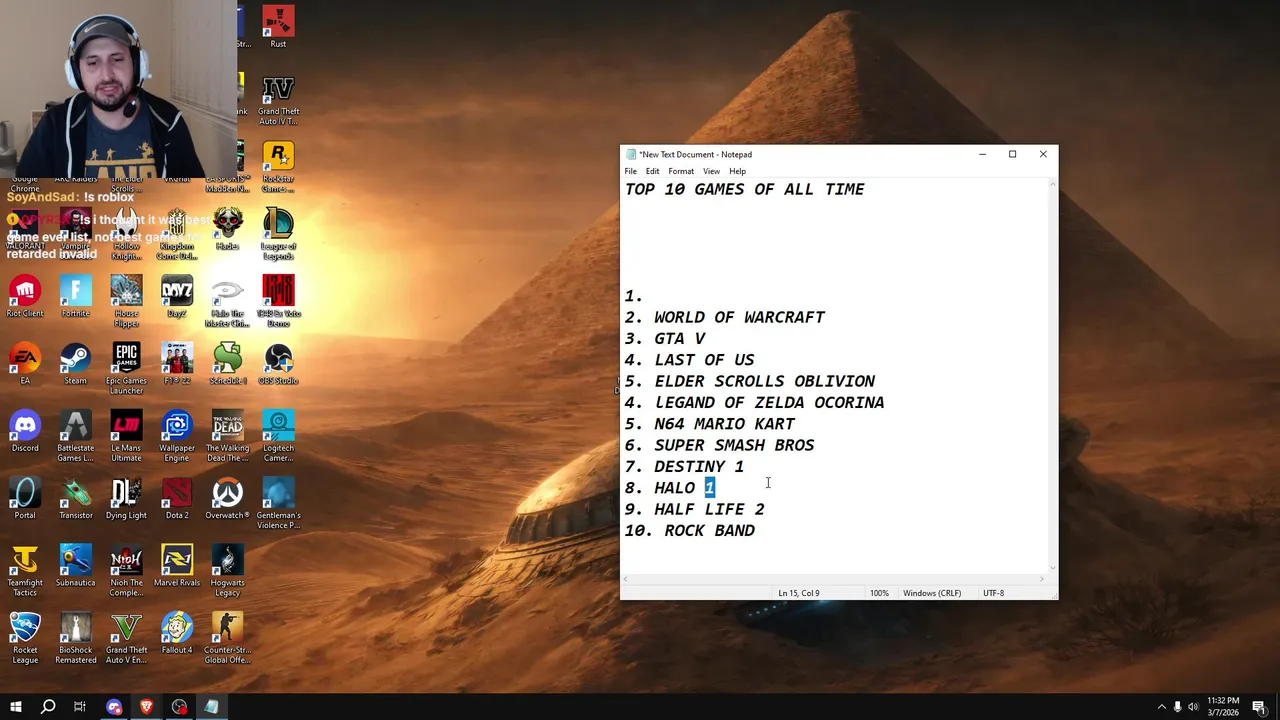Open Notepad View menu

pyautogui.click(x=711, y=171)
